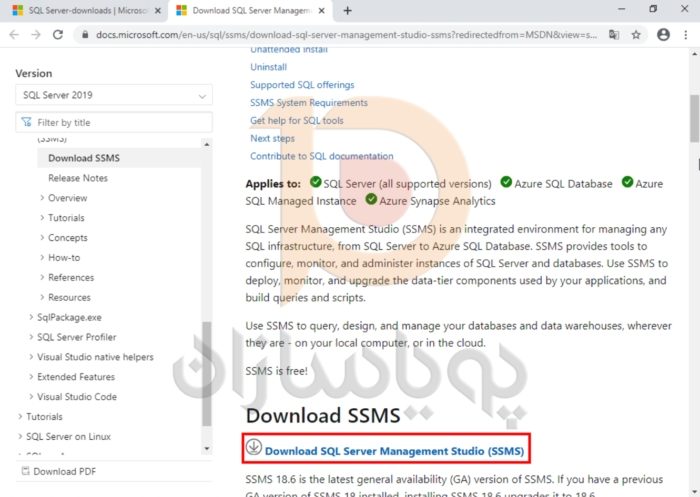Expand the SQL Server Profiler tree node
700x497 pixels.
(76, 337)
